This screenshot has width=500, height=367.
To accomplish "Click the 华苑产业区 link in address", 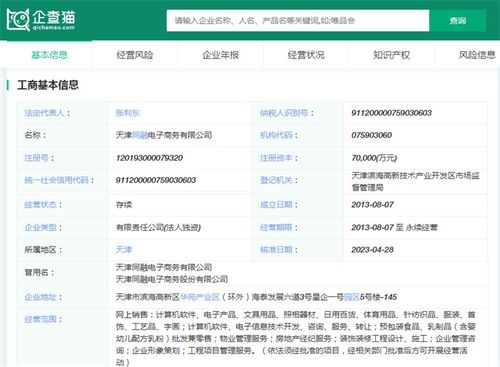I will click(199, 297).
